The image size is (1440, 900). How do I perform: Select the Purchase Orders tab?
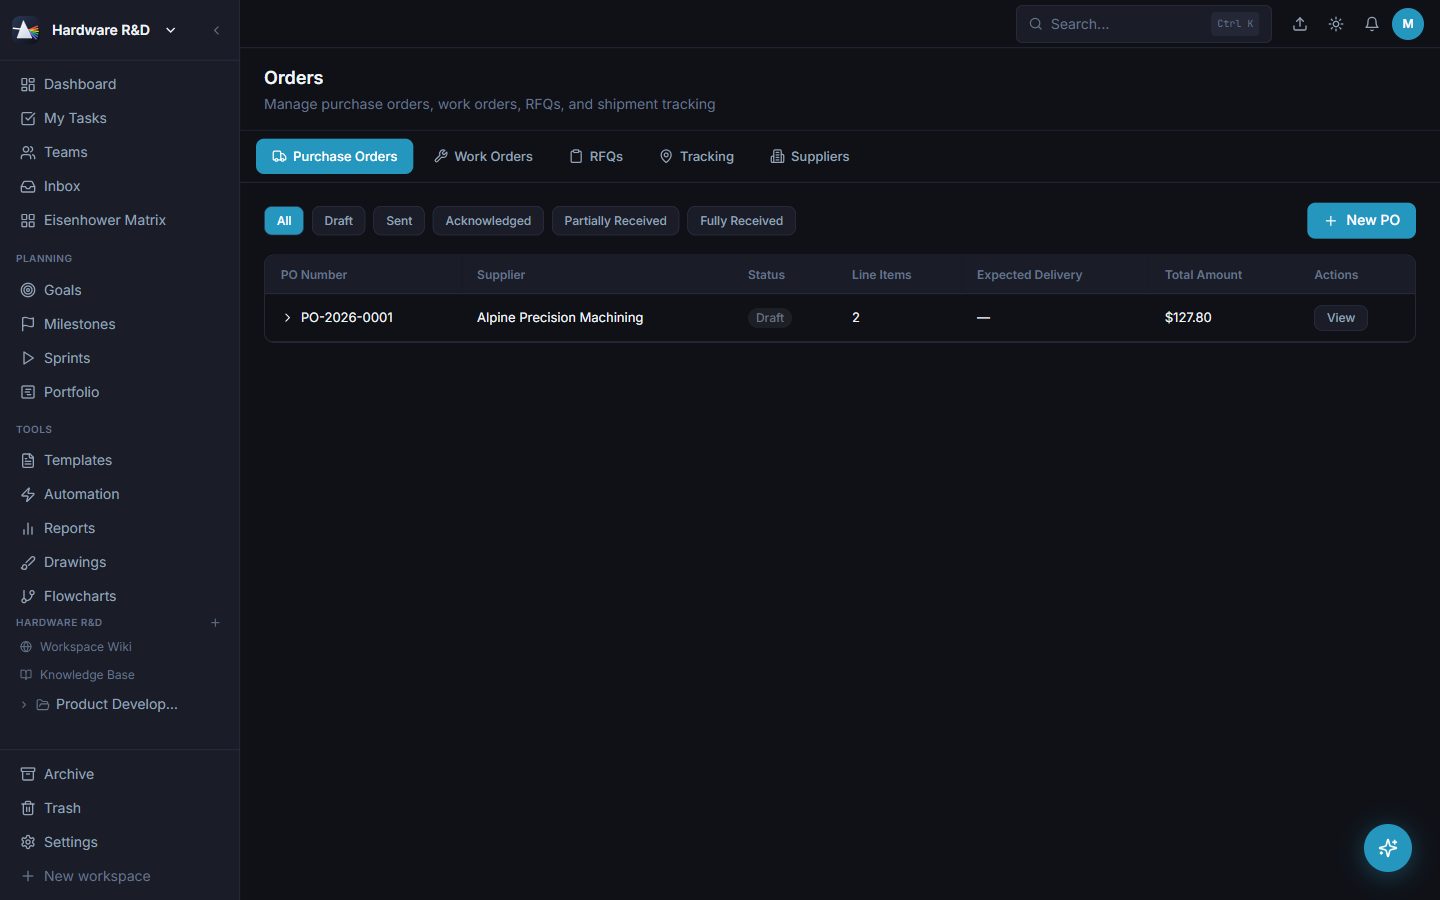point(334,156)
